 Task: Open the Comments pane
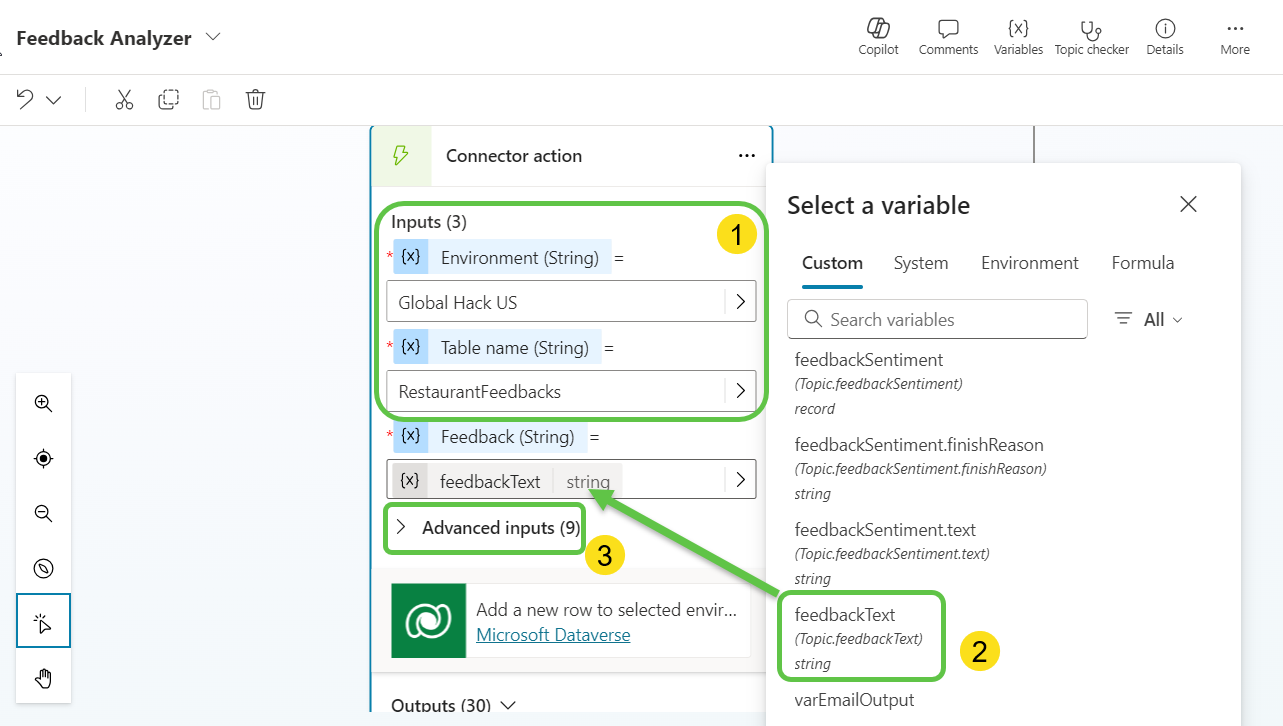click(x=948, y=37)
